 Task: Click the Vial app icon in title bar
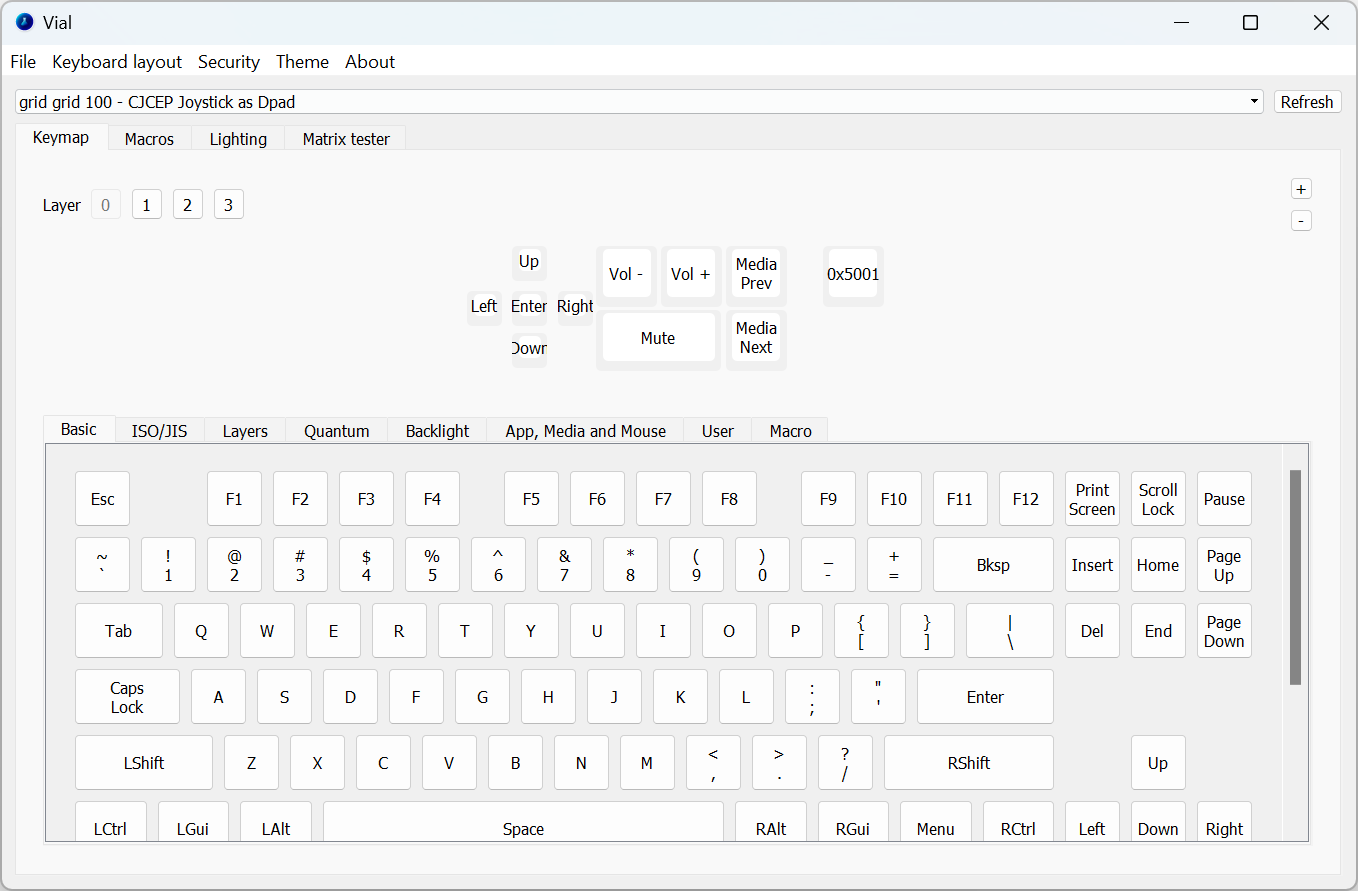coord(25,22)
